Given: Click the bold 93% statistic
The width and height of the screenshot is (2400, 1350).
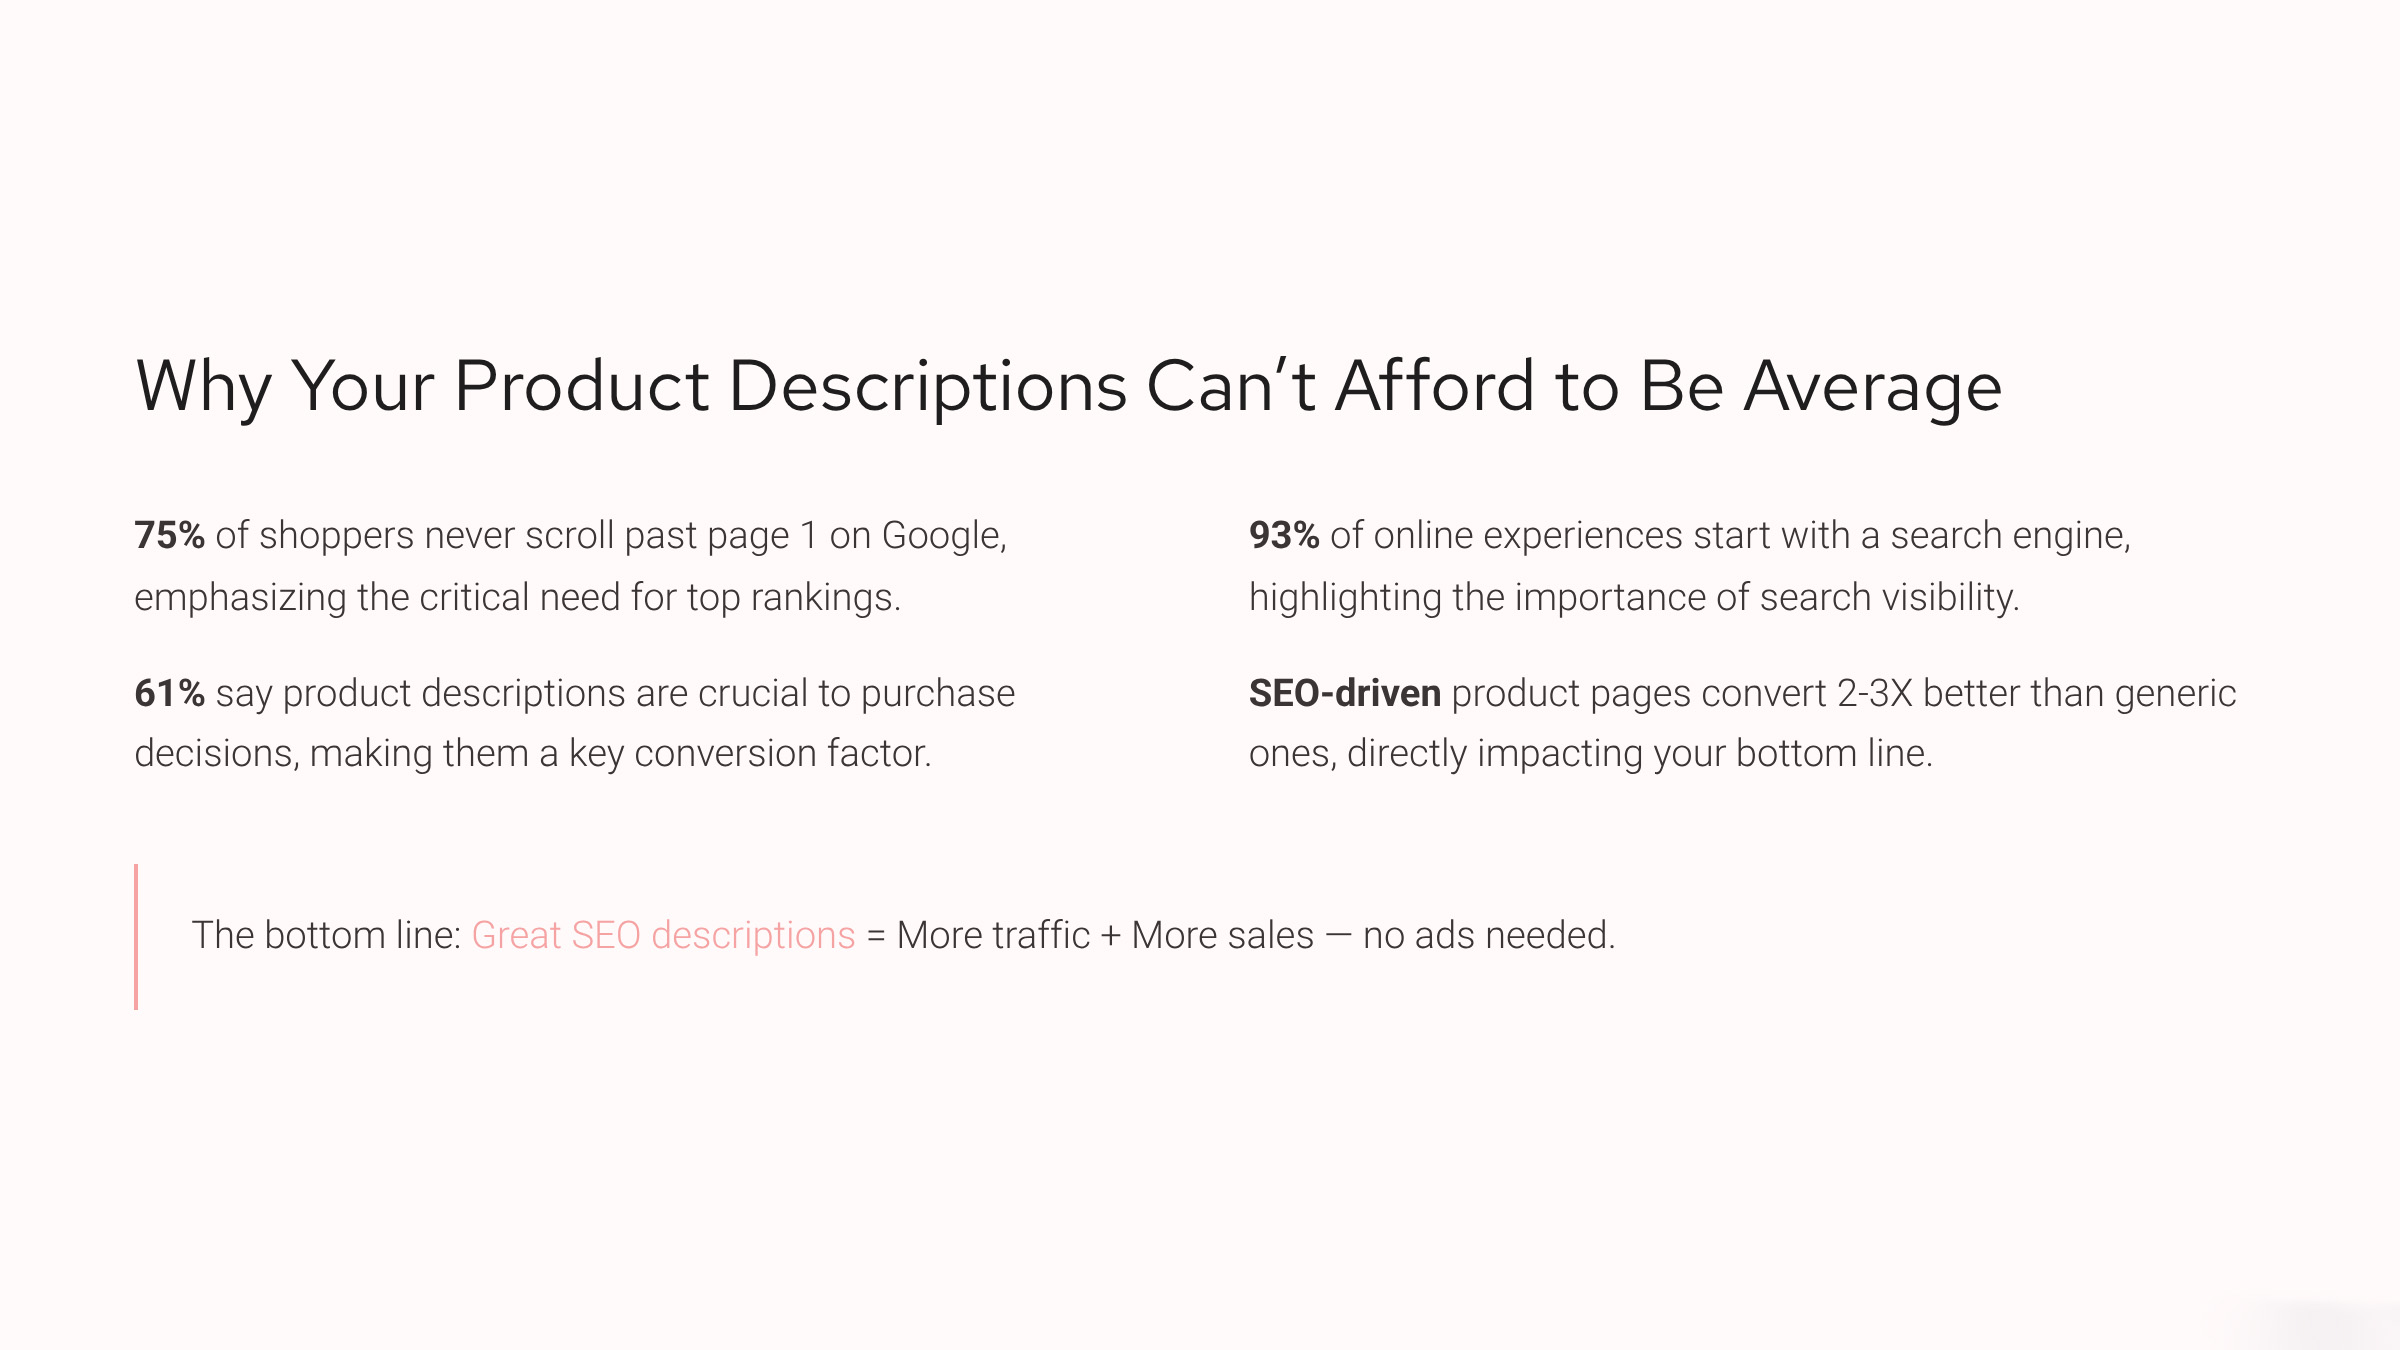Looking at the screenshot, I should pyautogui.click(x=1284, y=536).
